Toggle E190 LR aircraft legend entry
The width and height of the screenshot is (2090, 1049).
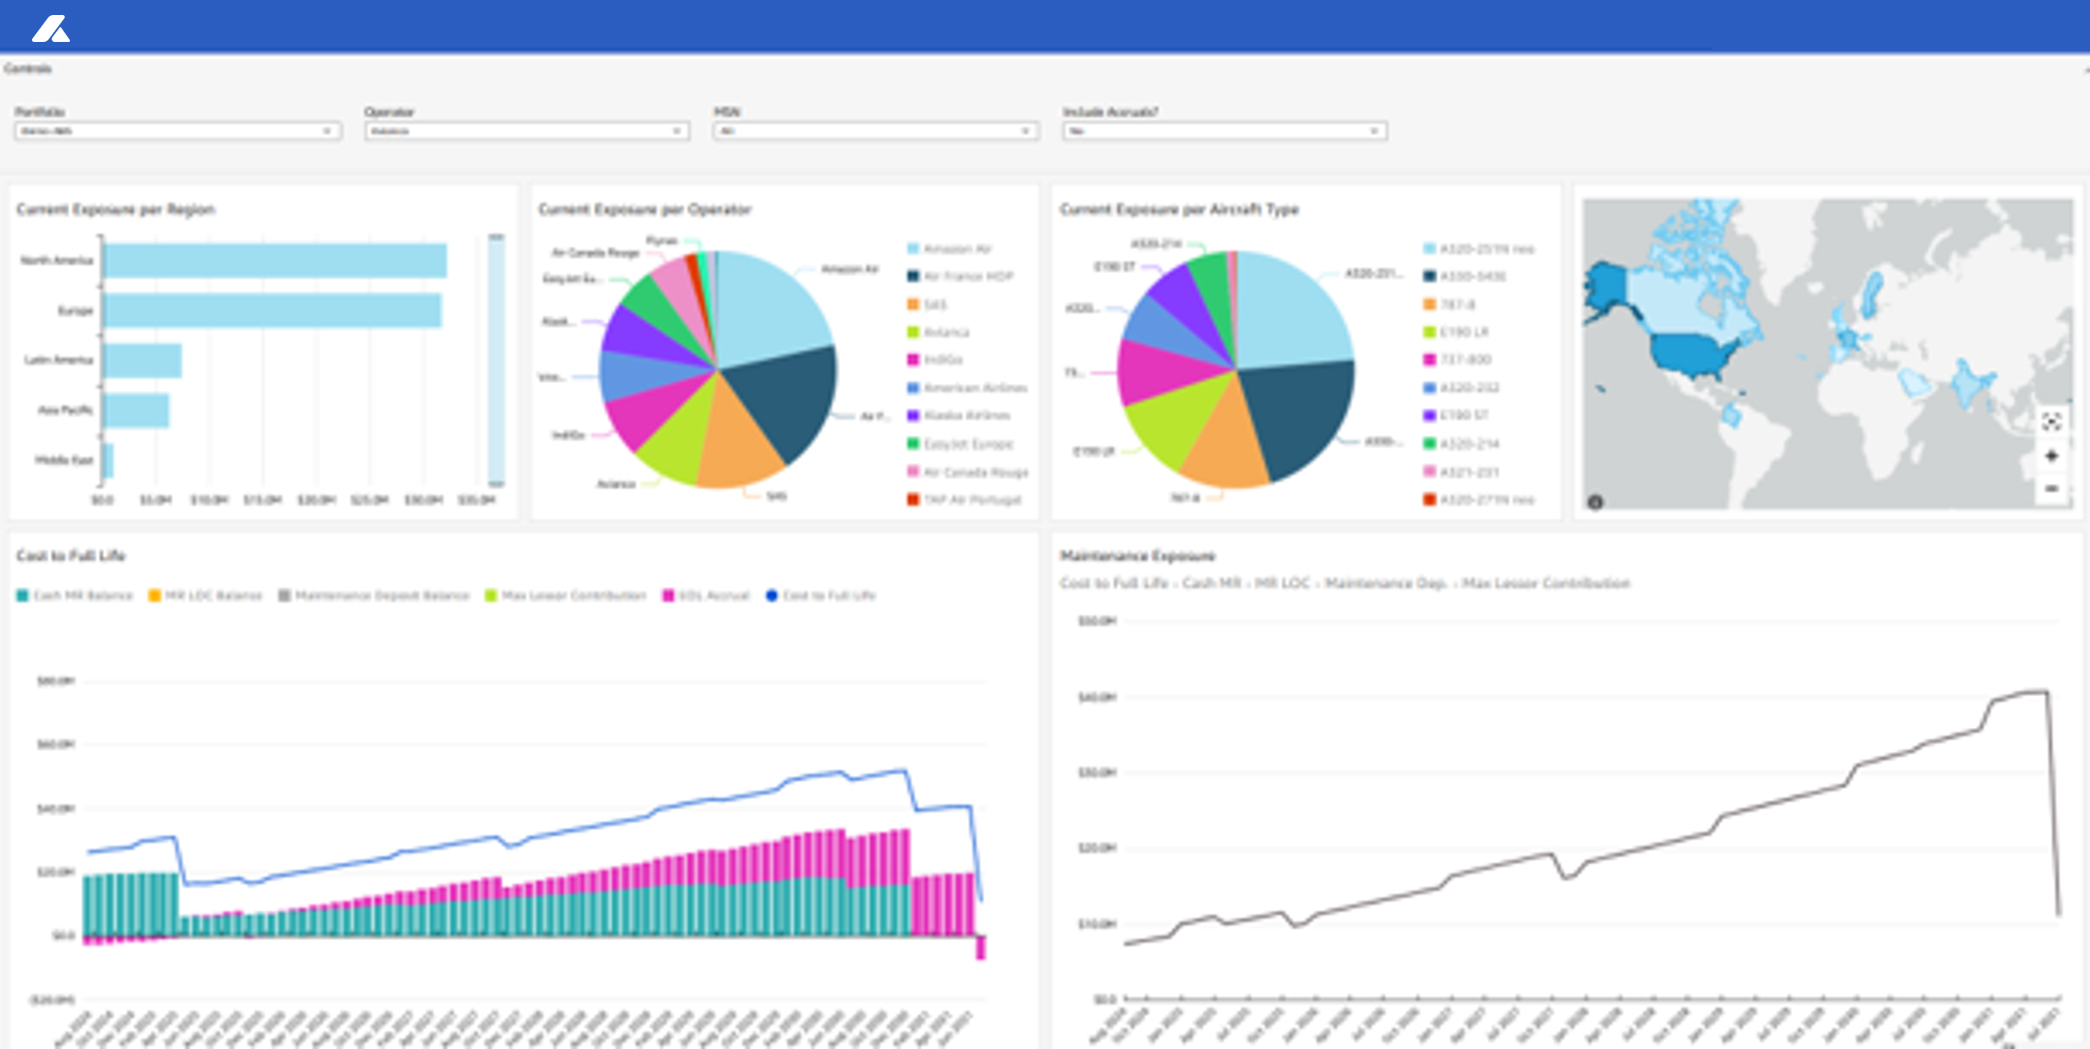(1456, 332)
